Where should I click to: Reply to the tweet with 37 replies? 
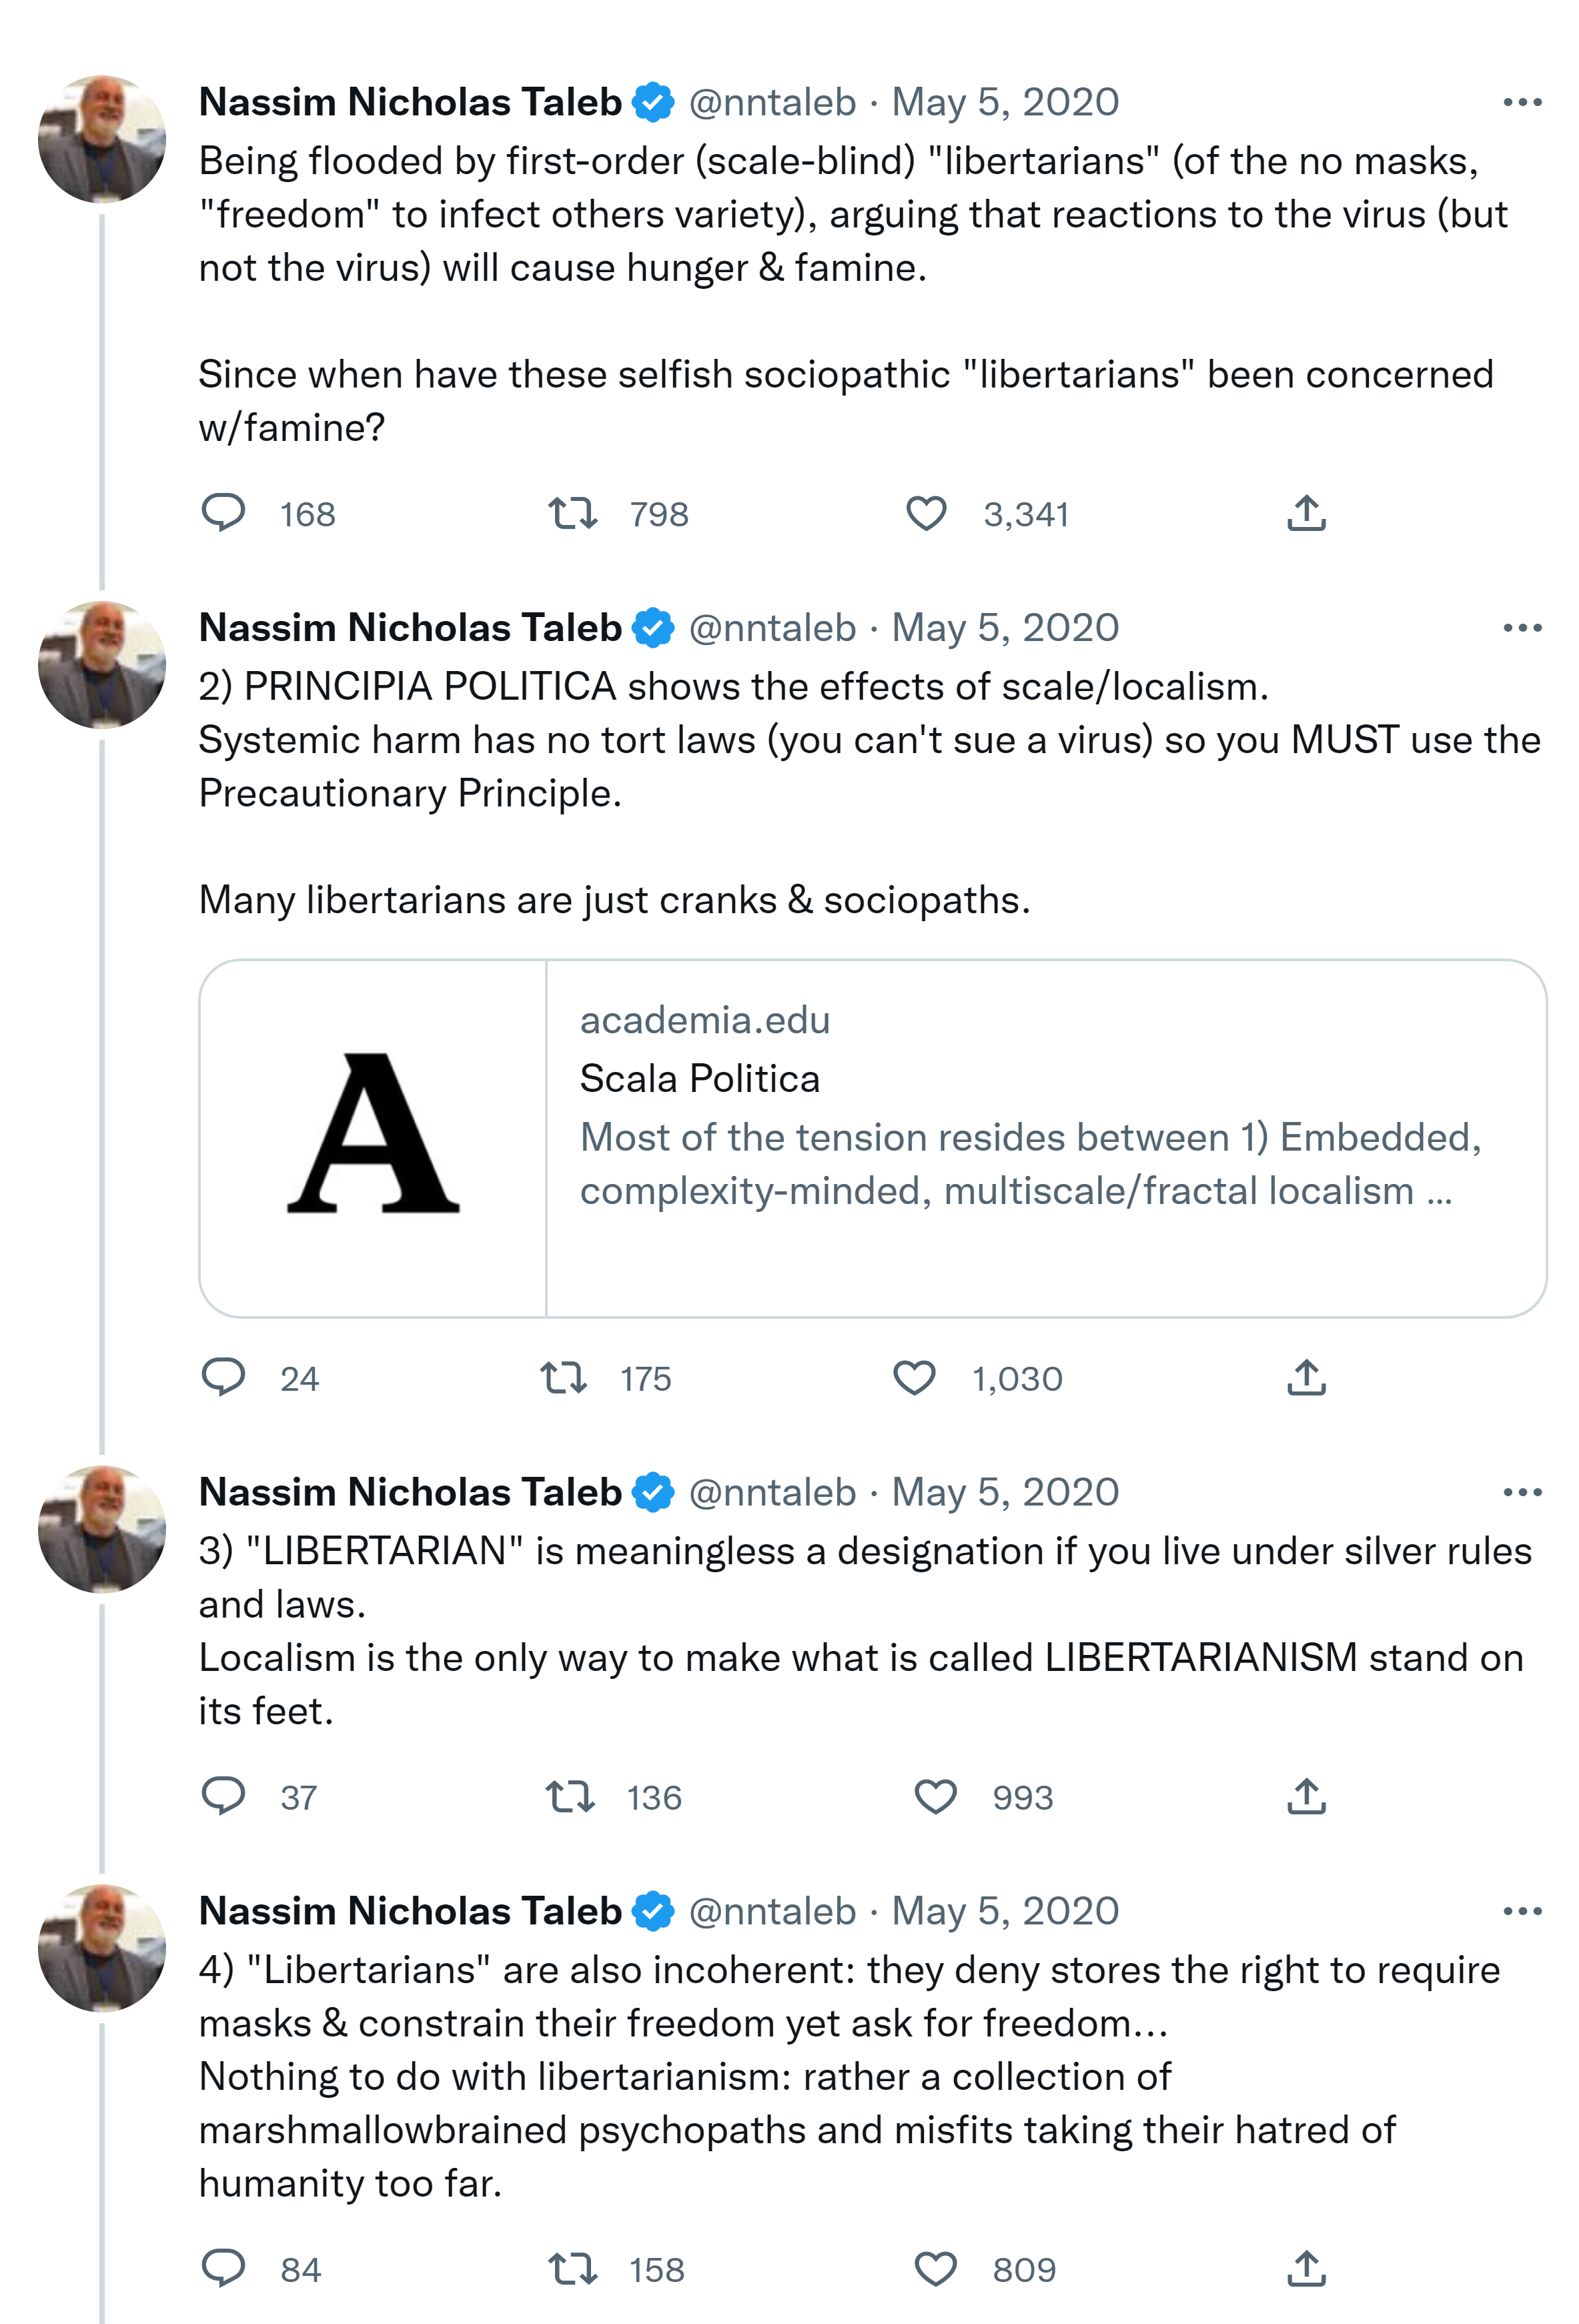[223, 1796]
